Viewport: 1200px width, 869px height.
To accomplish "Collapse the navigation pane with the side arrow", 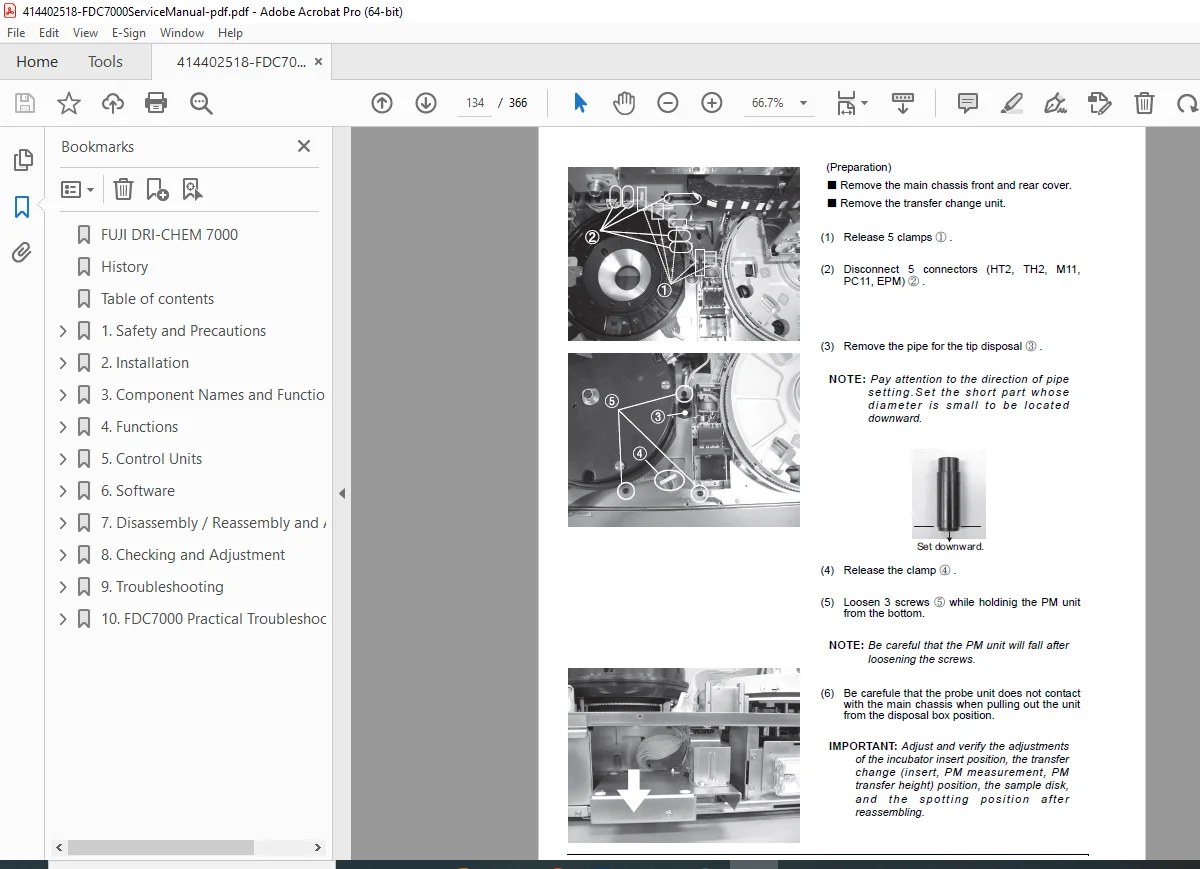I will [x=342, y=493].
